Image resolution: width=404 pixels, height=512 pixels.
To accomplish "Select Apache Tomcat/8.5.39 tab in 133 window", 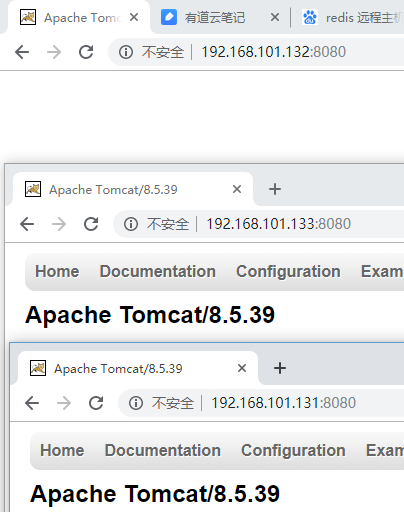I will coord(133,189).
